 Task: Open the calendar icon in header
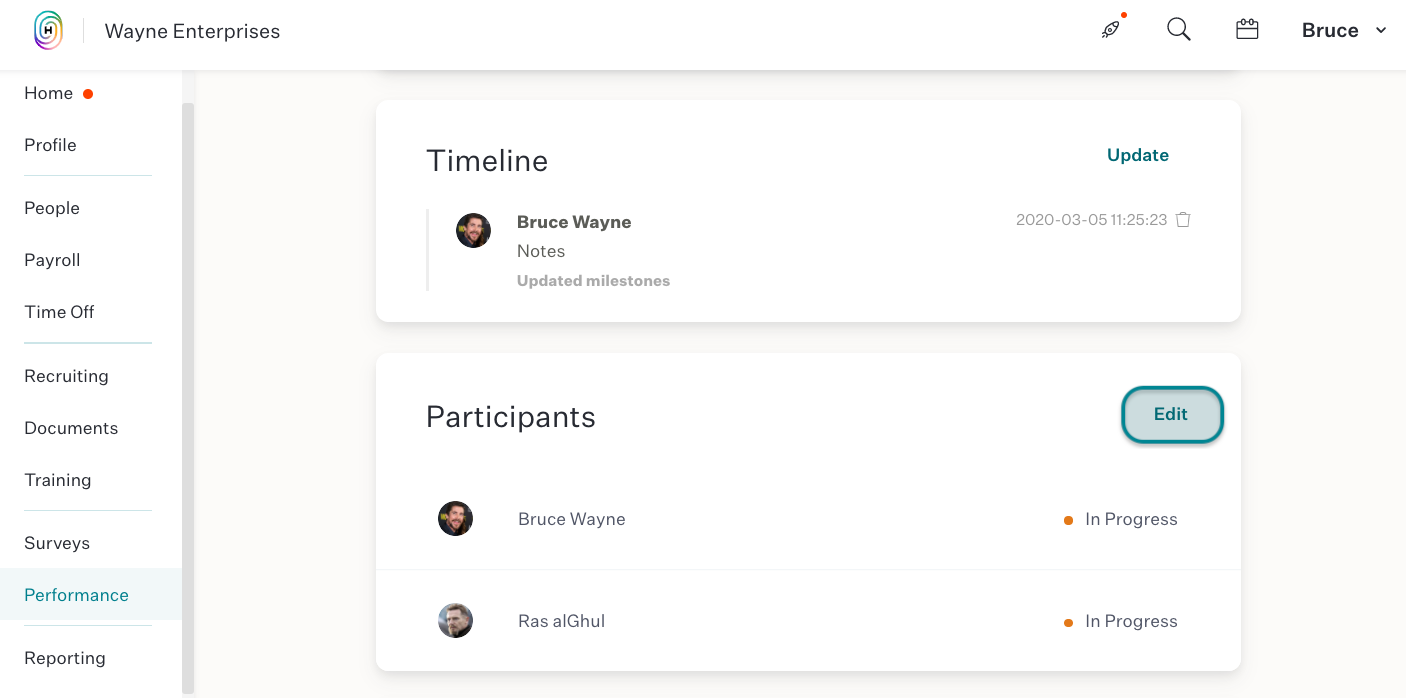1247,30
